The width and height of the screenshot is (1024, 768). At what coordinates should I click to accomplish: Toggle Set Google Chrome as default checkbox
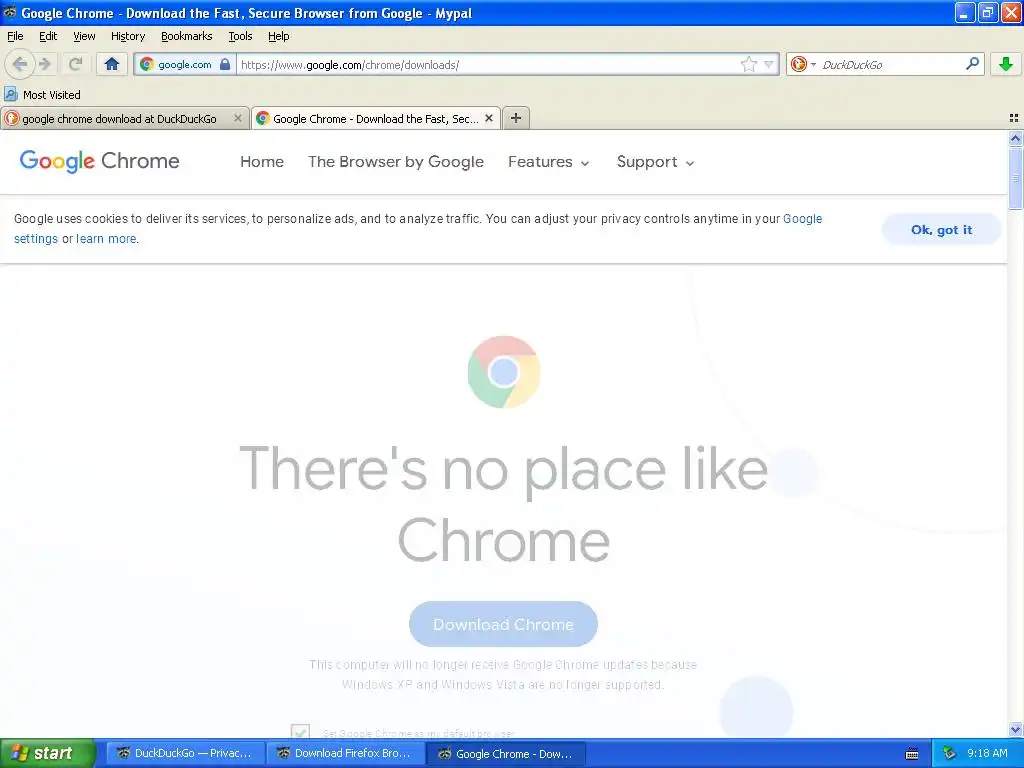(x=300, y=732)
